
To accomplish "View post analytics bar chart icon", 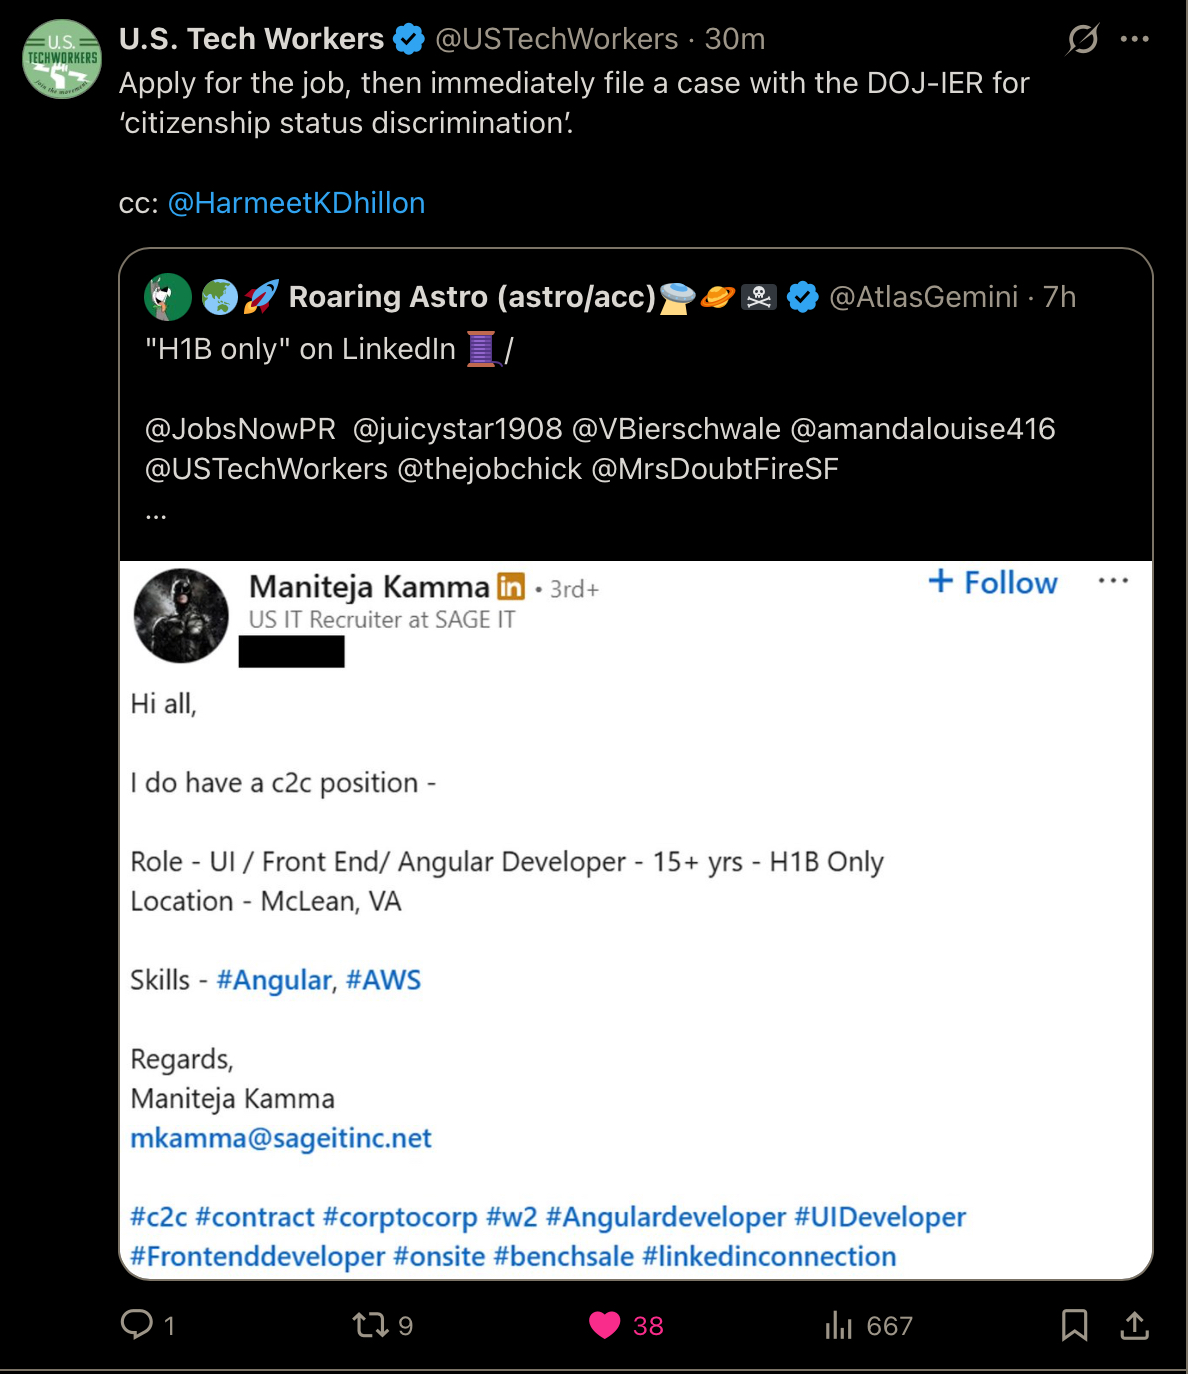I will (x=838, y=1325).
